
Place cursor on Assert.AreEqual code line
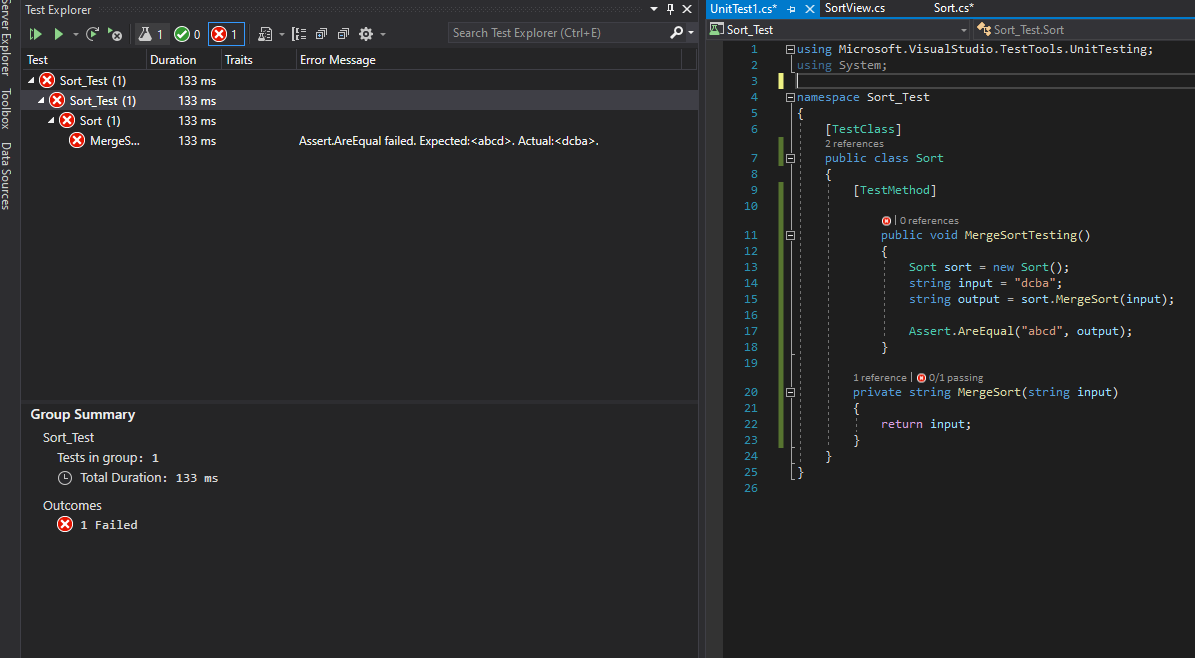coord(1020,331)
